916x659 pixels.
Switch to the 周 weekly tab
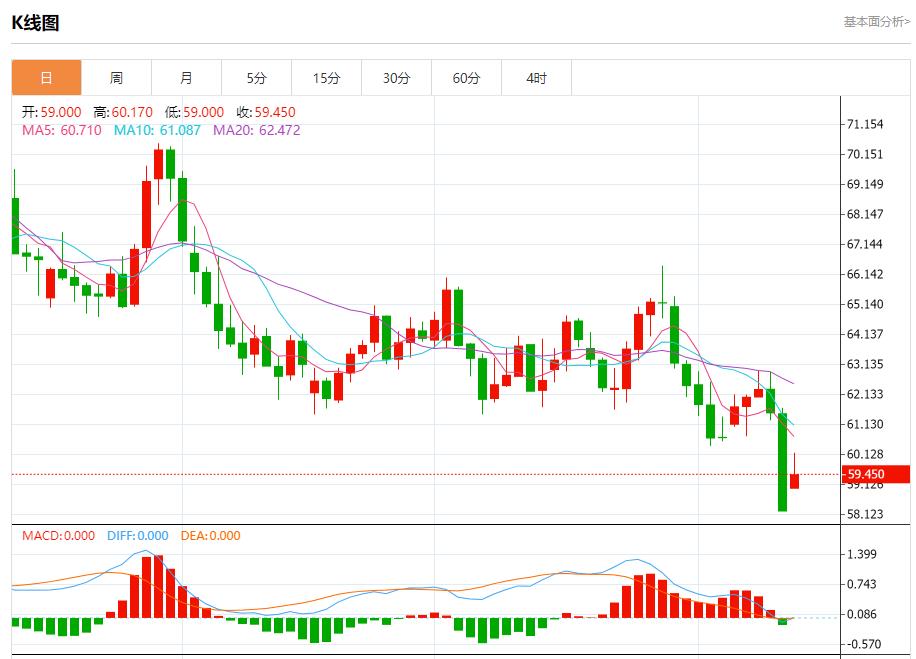(x=116, y=78)
